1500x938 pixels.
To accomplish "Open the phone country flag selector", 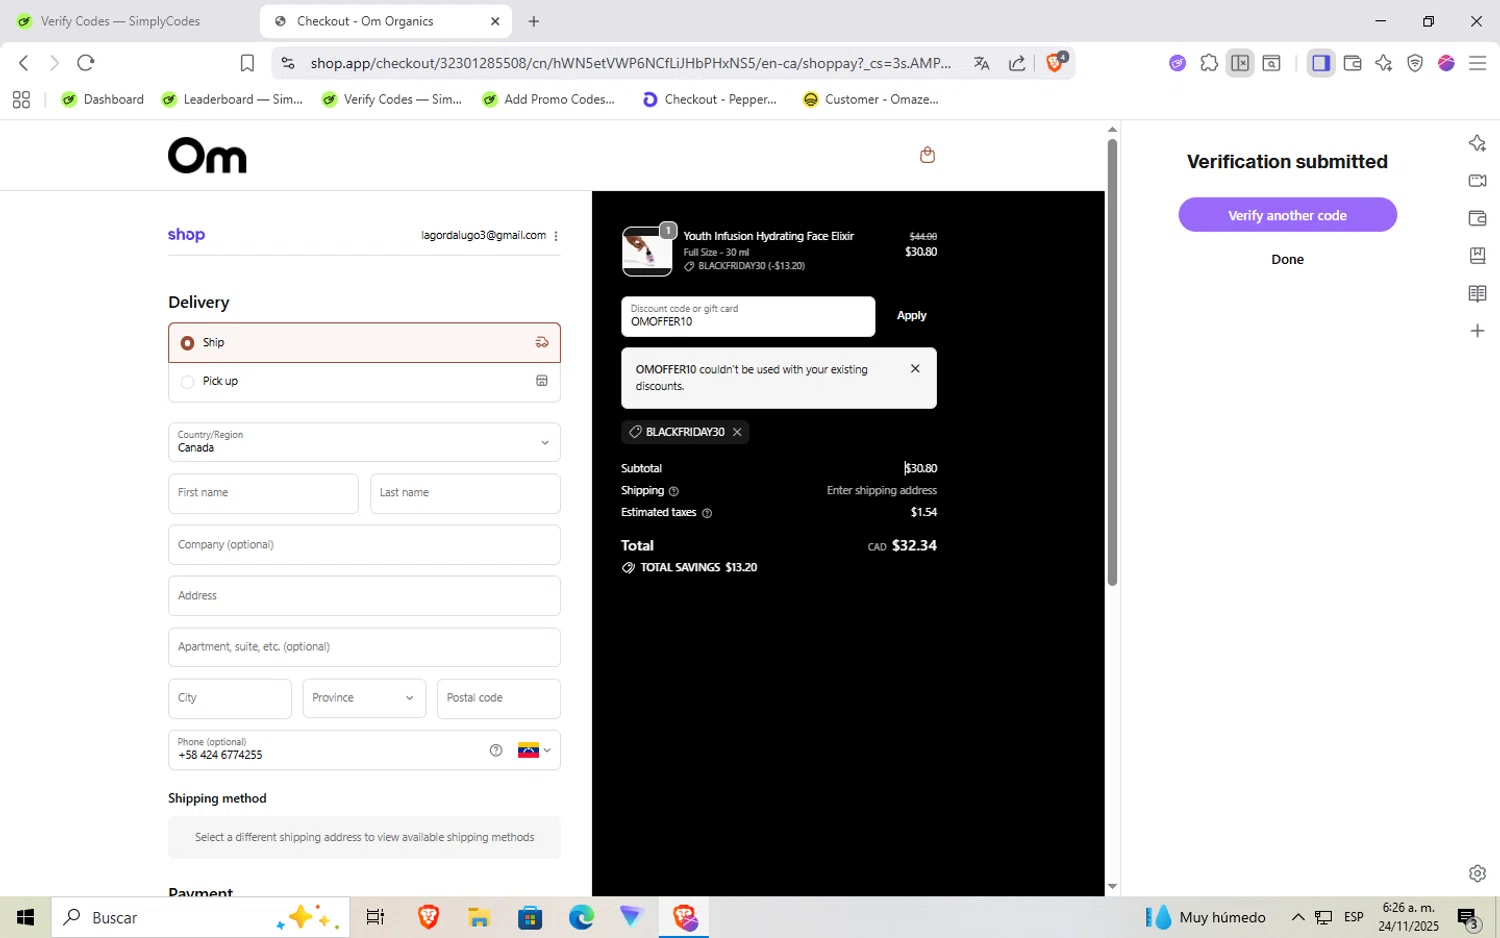I will (534, 750).
